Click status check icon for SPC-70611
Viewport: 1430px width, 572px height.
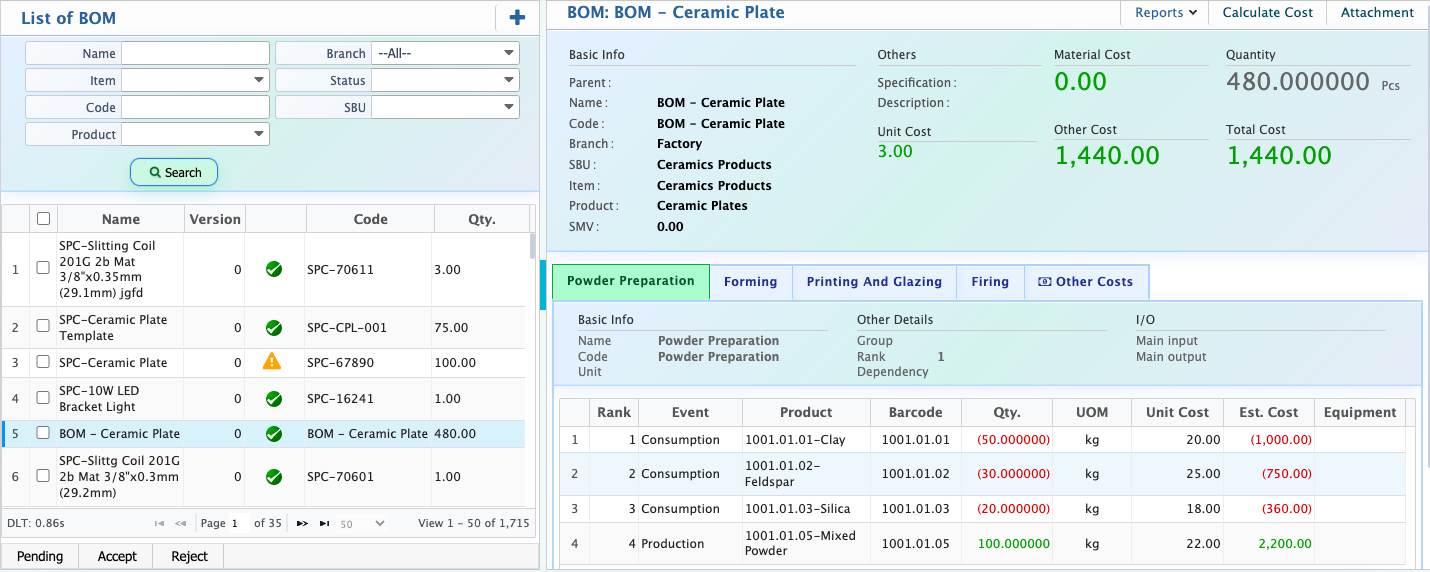(274, 269)
